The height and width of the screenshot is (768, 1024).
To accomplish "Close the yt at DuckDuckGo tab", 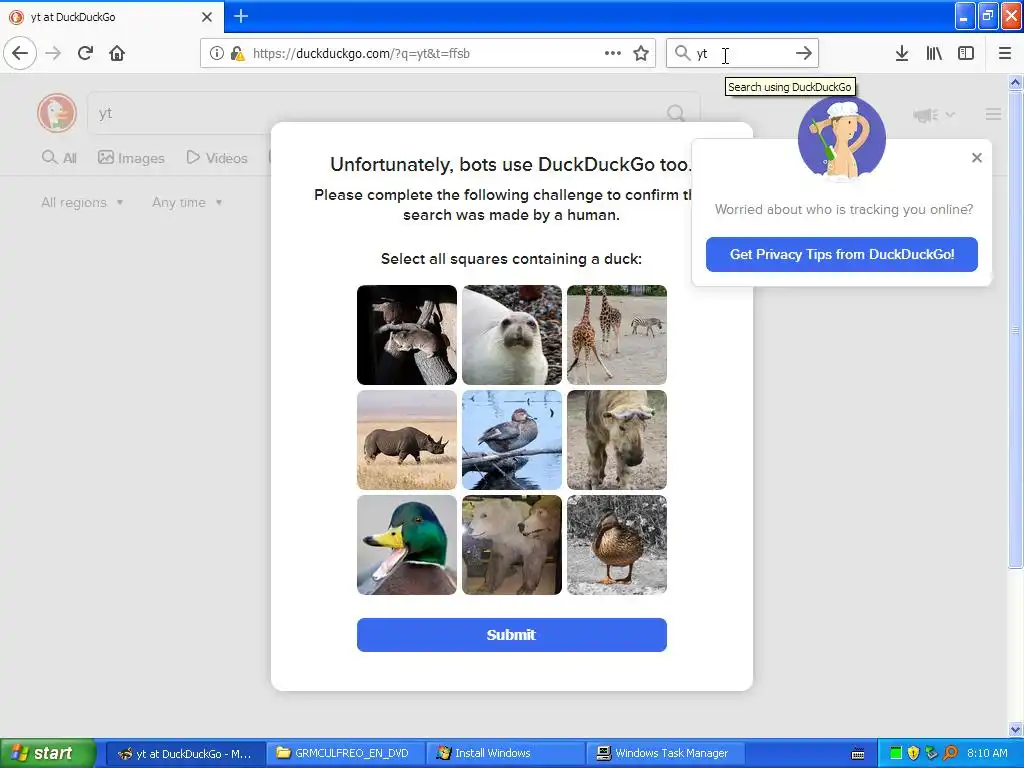I will [206, 17].
